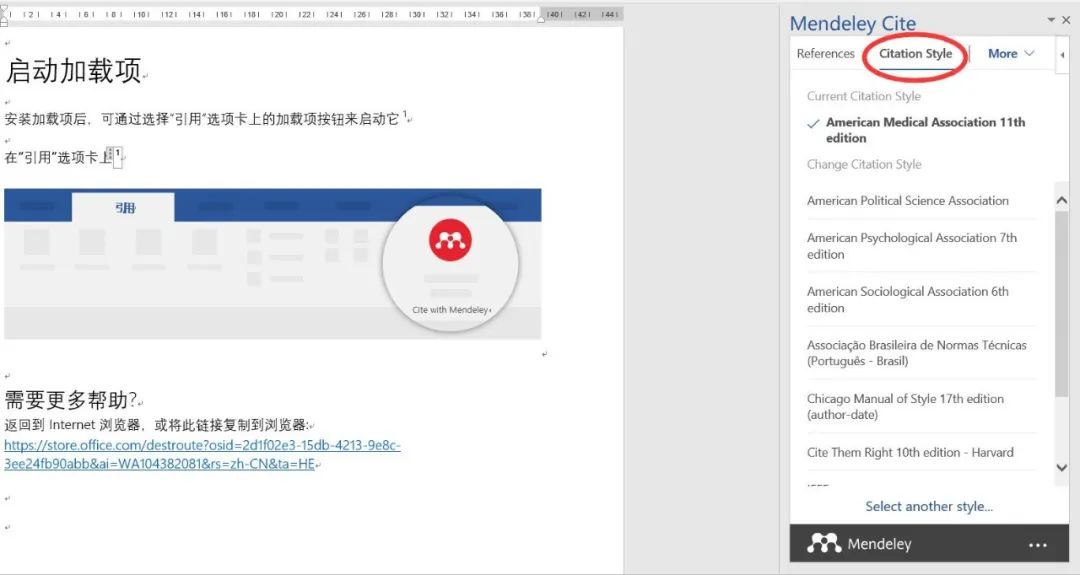Click the checkmark beside current citation style
Viewport: 1080px width, 575px height.
click(x=813, y=123)
